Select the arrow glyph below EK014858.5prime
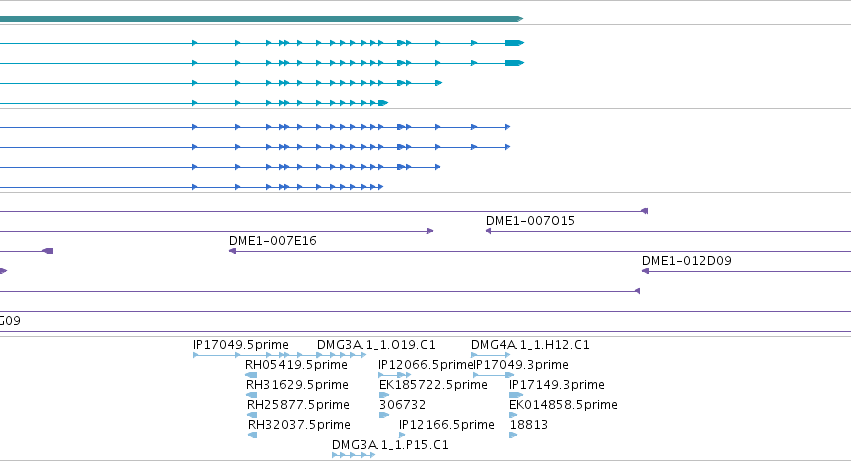 (x=513, y=415)
